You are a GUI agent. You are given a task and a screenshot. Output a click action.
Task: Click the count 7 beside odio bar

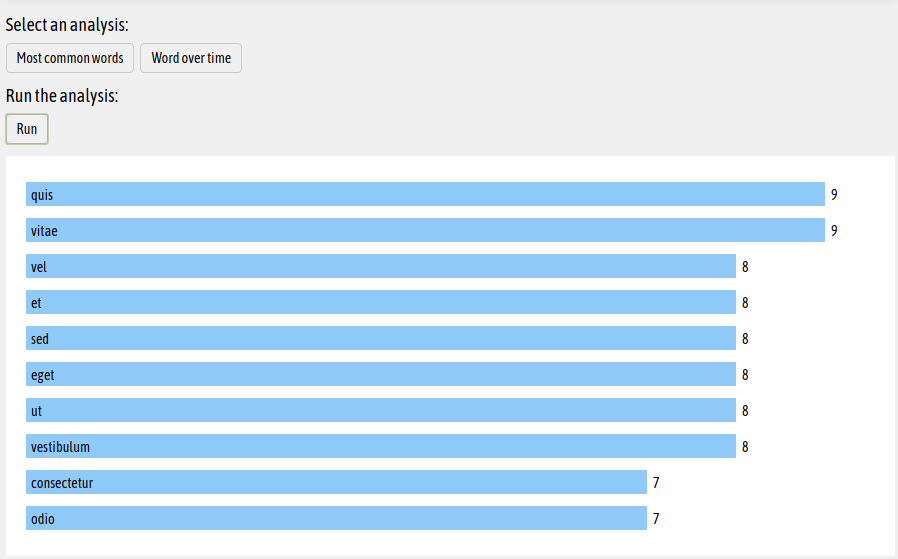point(656,519)
